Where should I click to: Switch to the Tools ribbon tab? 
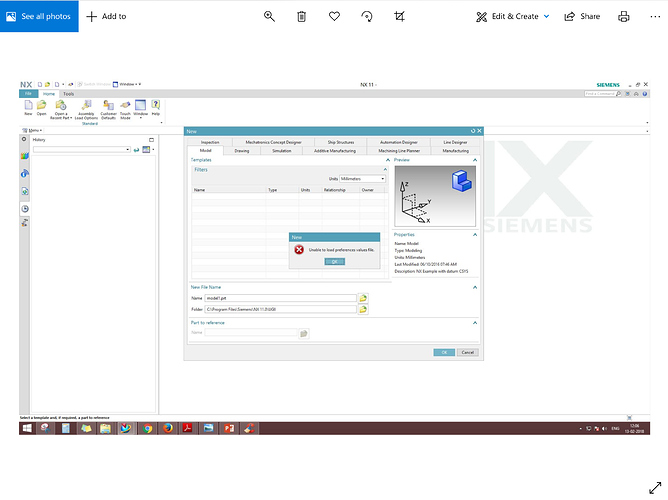pos(69,94)
